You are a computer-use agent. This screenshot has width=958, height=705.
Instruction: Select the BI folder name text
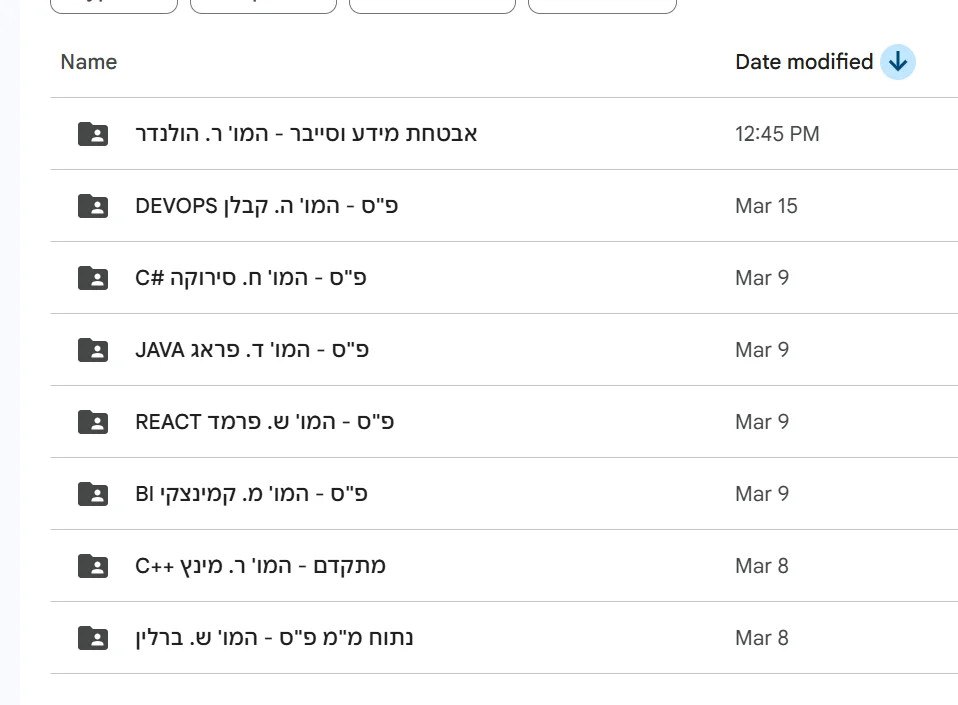click(x=251, y=494)
